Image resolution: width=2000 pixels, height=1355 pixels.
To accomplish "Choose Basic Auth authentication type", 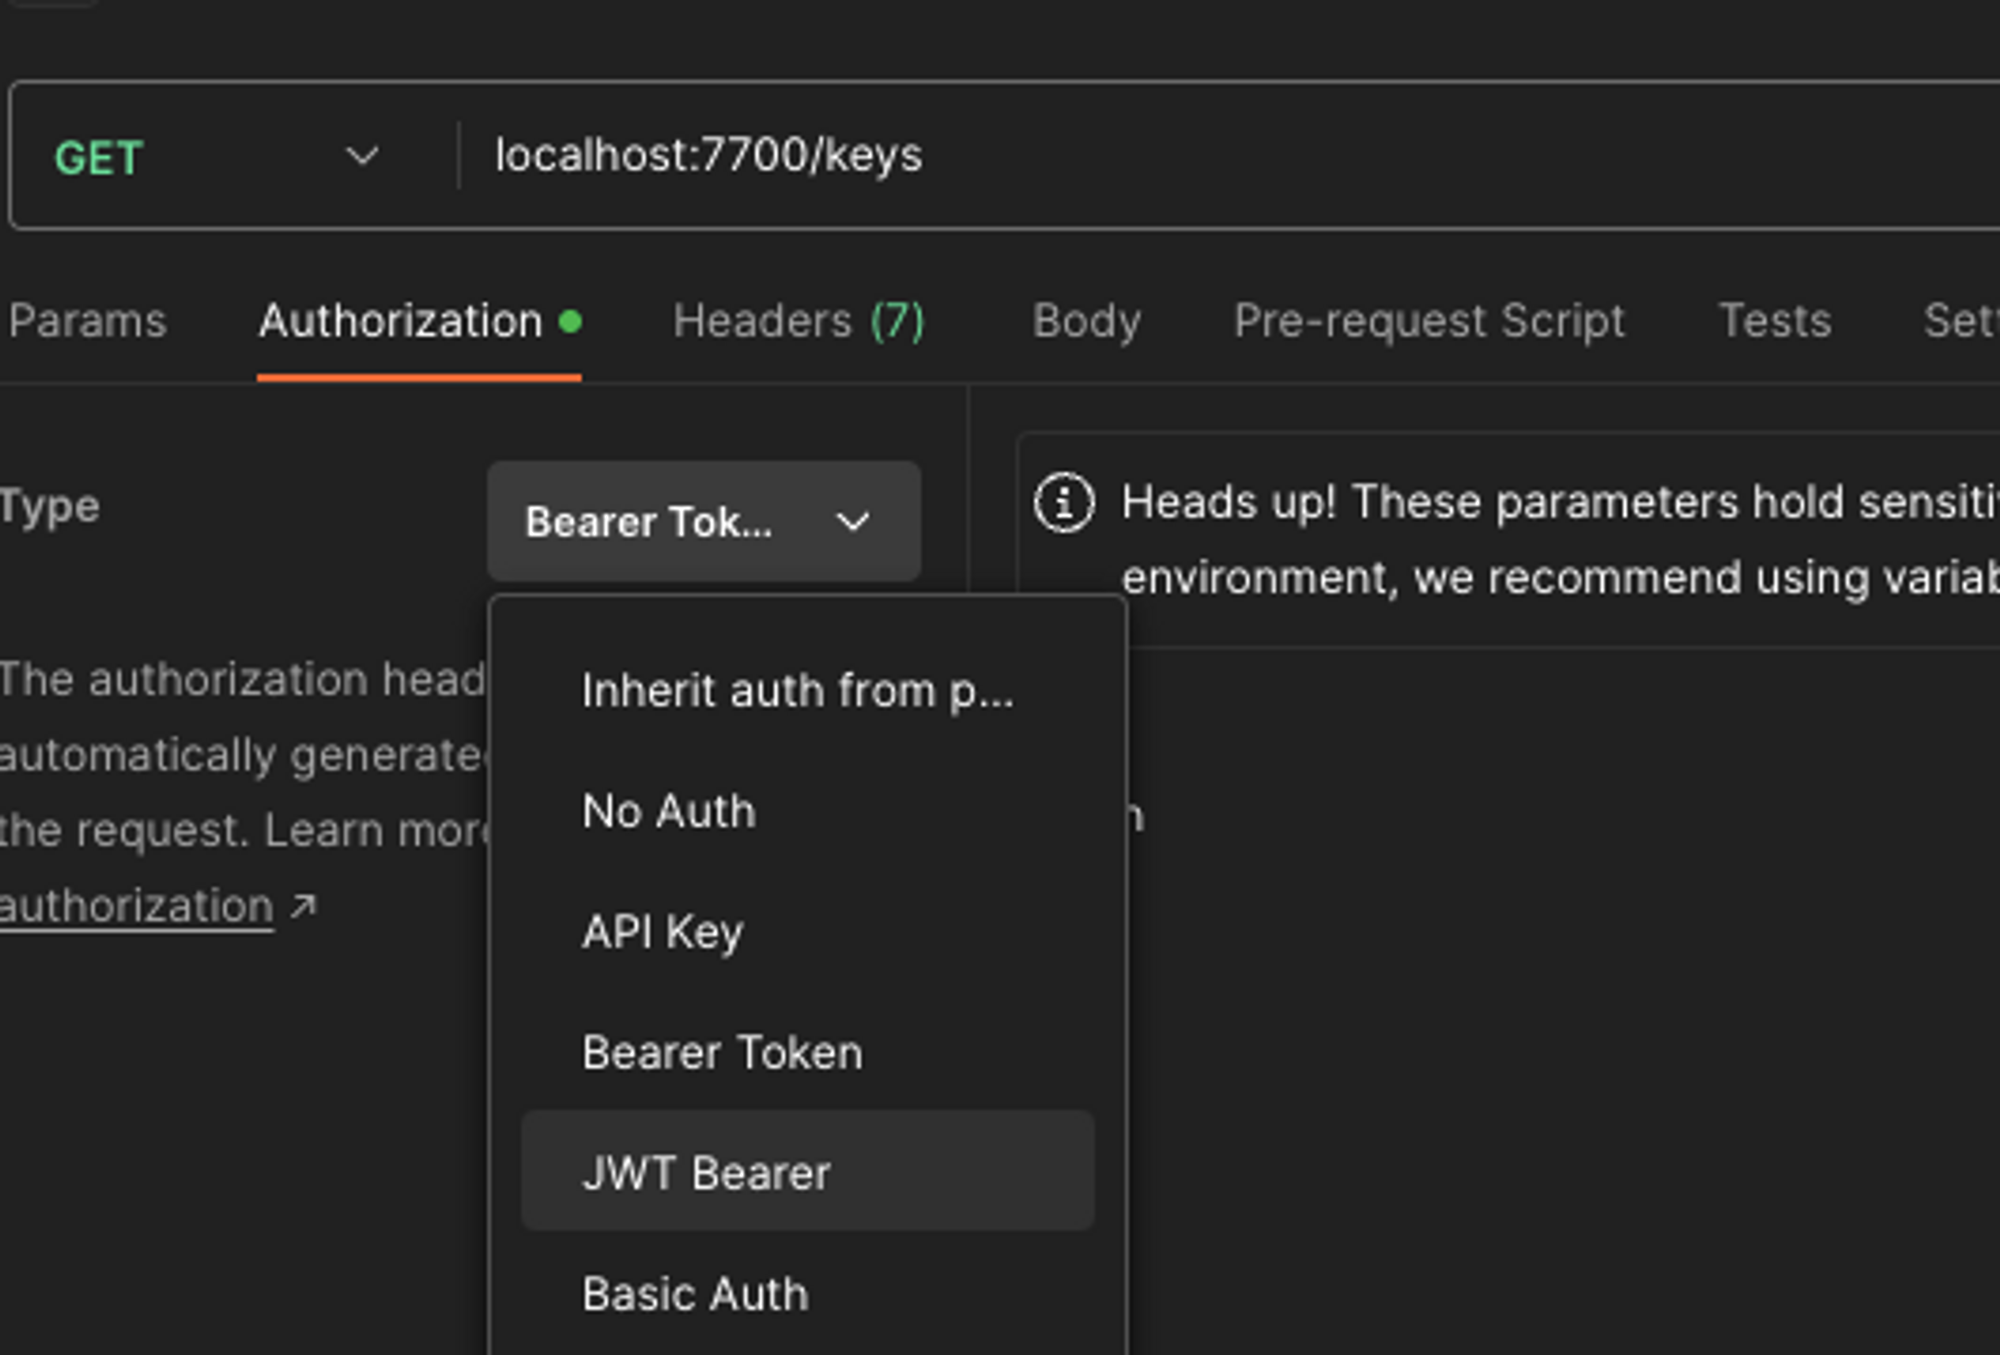I will (x=695, y=1294).
